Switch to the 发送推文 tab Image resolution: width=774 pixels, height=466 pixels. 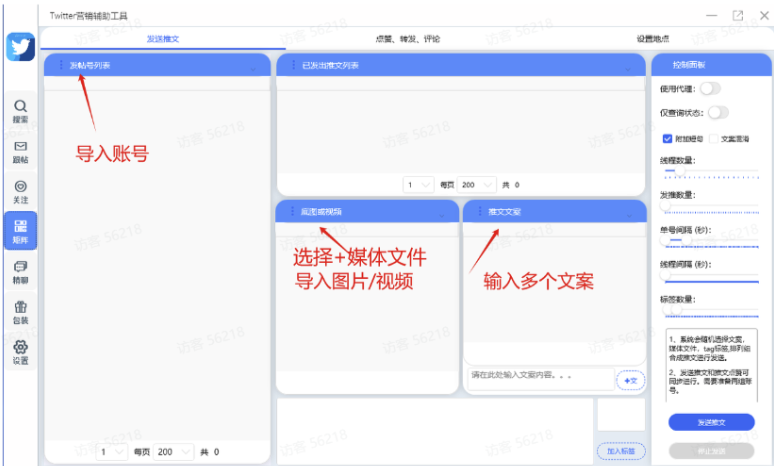(x=163, y=39)
